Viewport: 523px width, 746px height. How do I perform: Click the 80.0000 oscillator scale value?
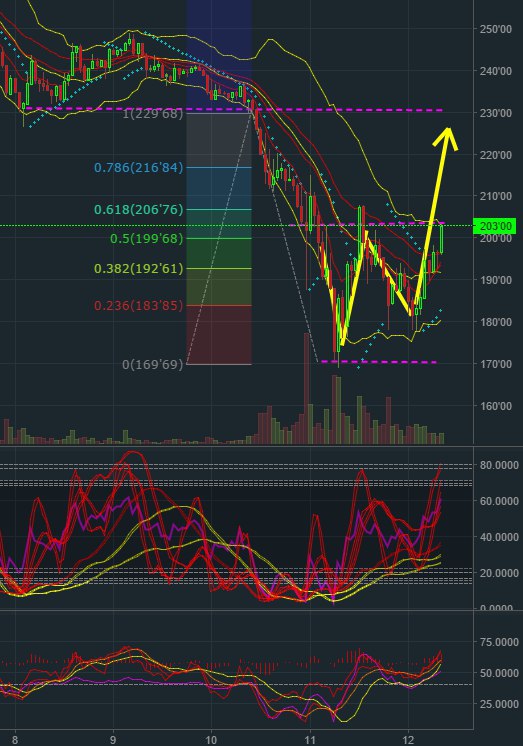pyautogui.click(x=499, y=465)
